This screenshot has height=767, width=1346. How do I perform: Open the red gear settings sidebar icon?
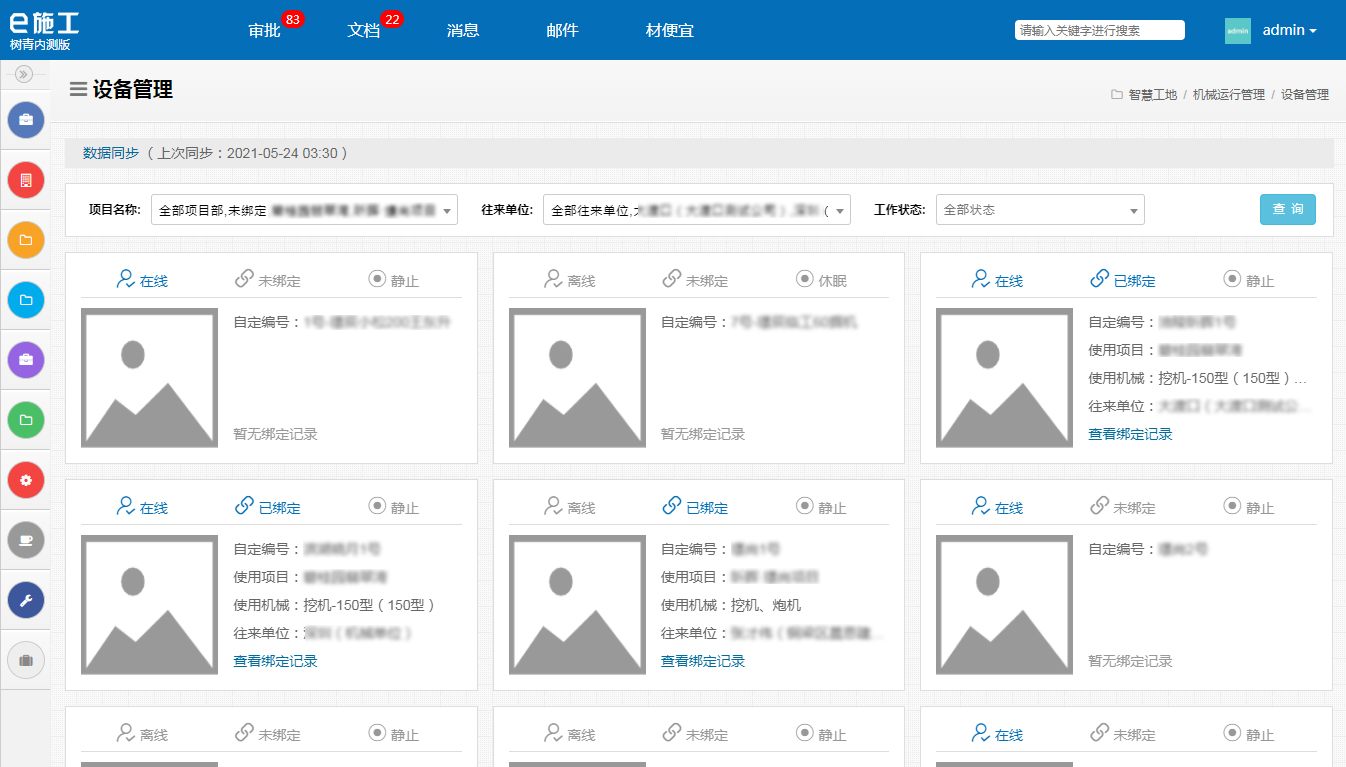(25, 480)
